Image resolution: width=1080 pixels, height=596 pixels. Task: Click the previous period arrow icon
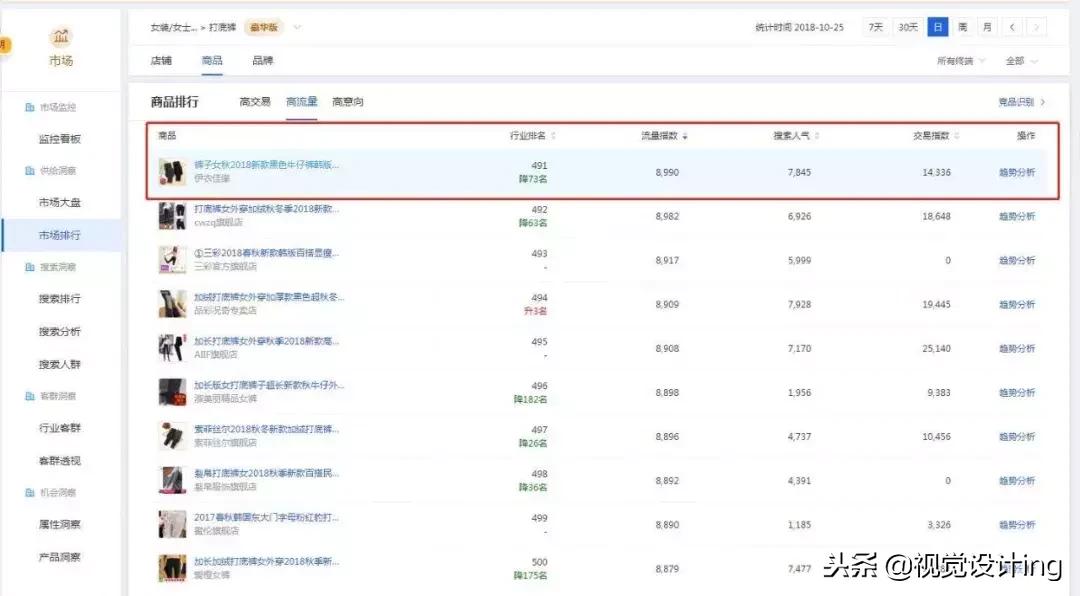1012,27
